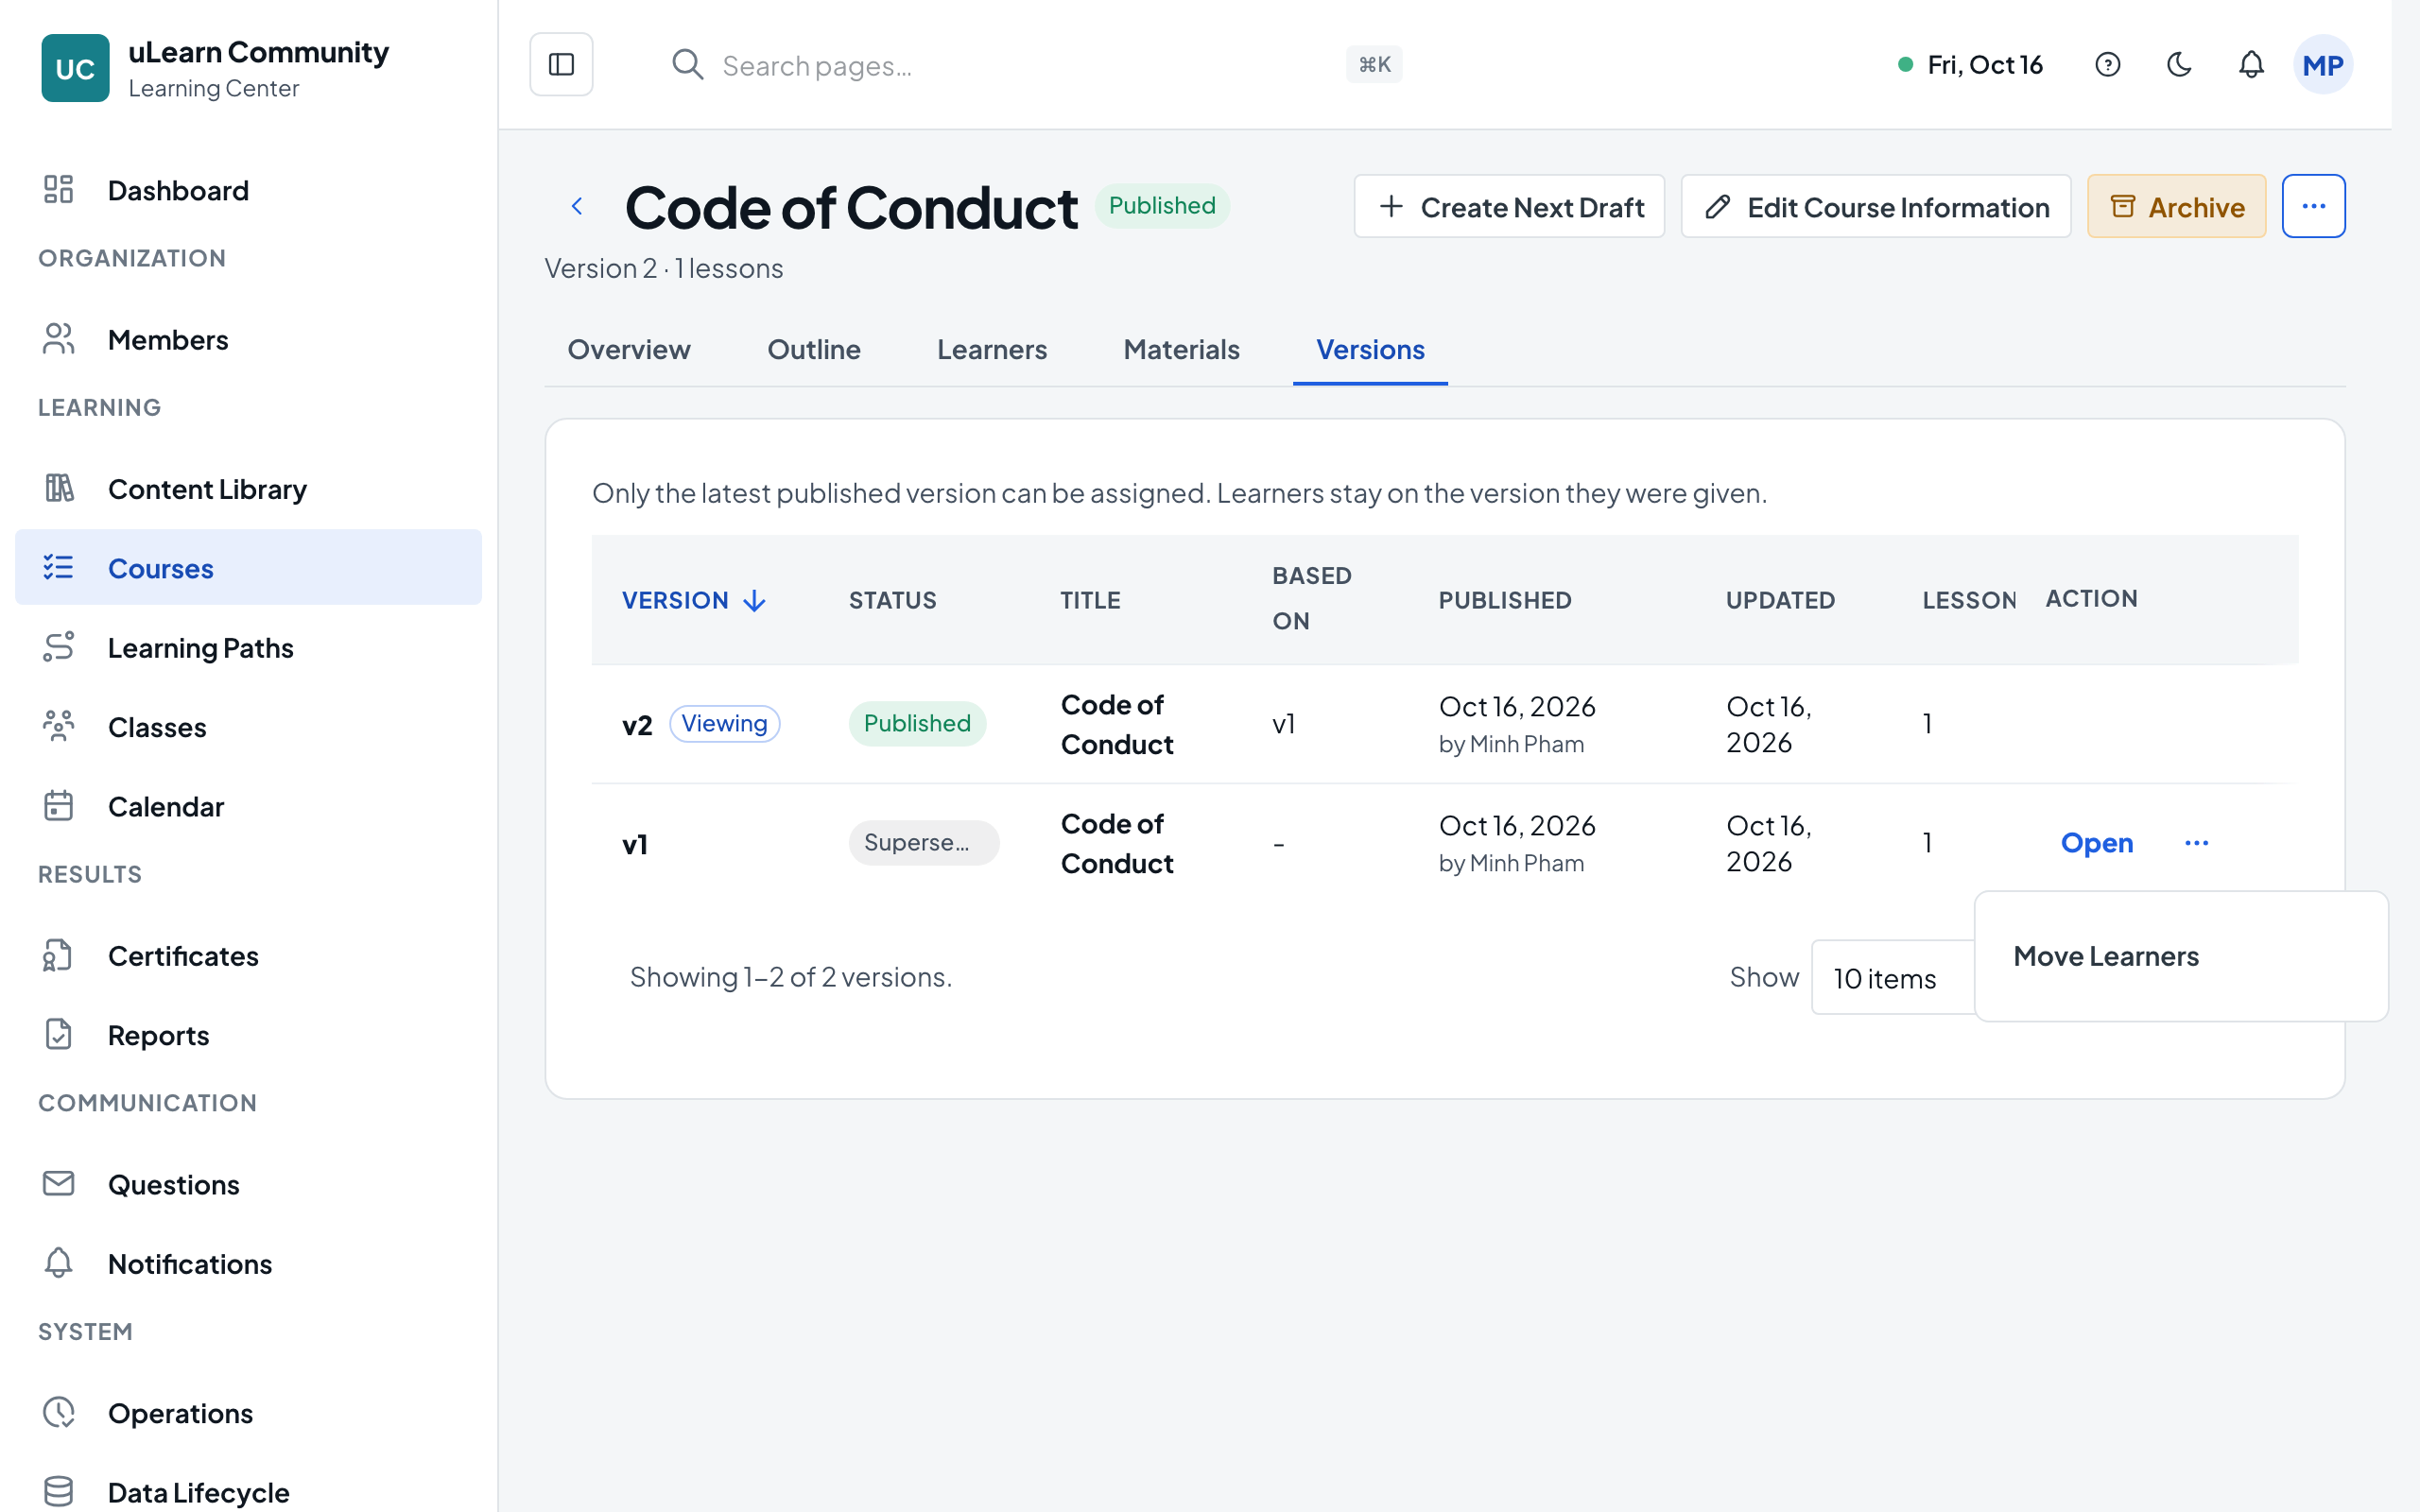Open the notifications bell in header
Screen dimensions: 2420x1512
click(2251, 65)
